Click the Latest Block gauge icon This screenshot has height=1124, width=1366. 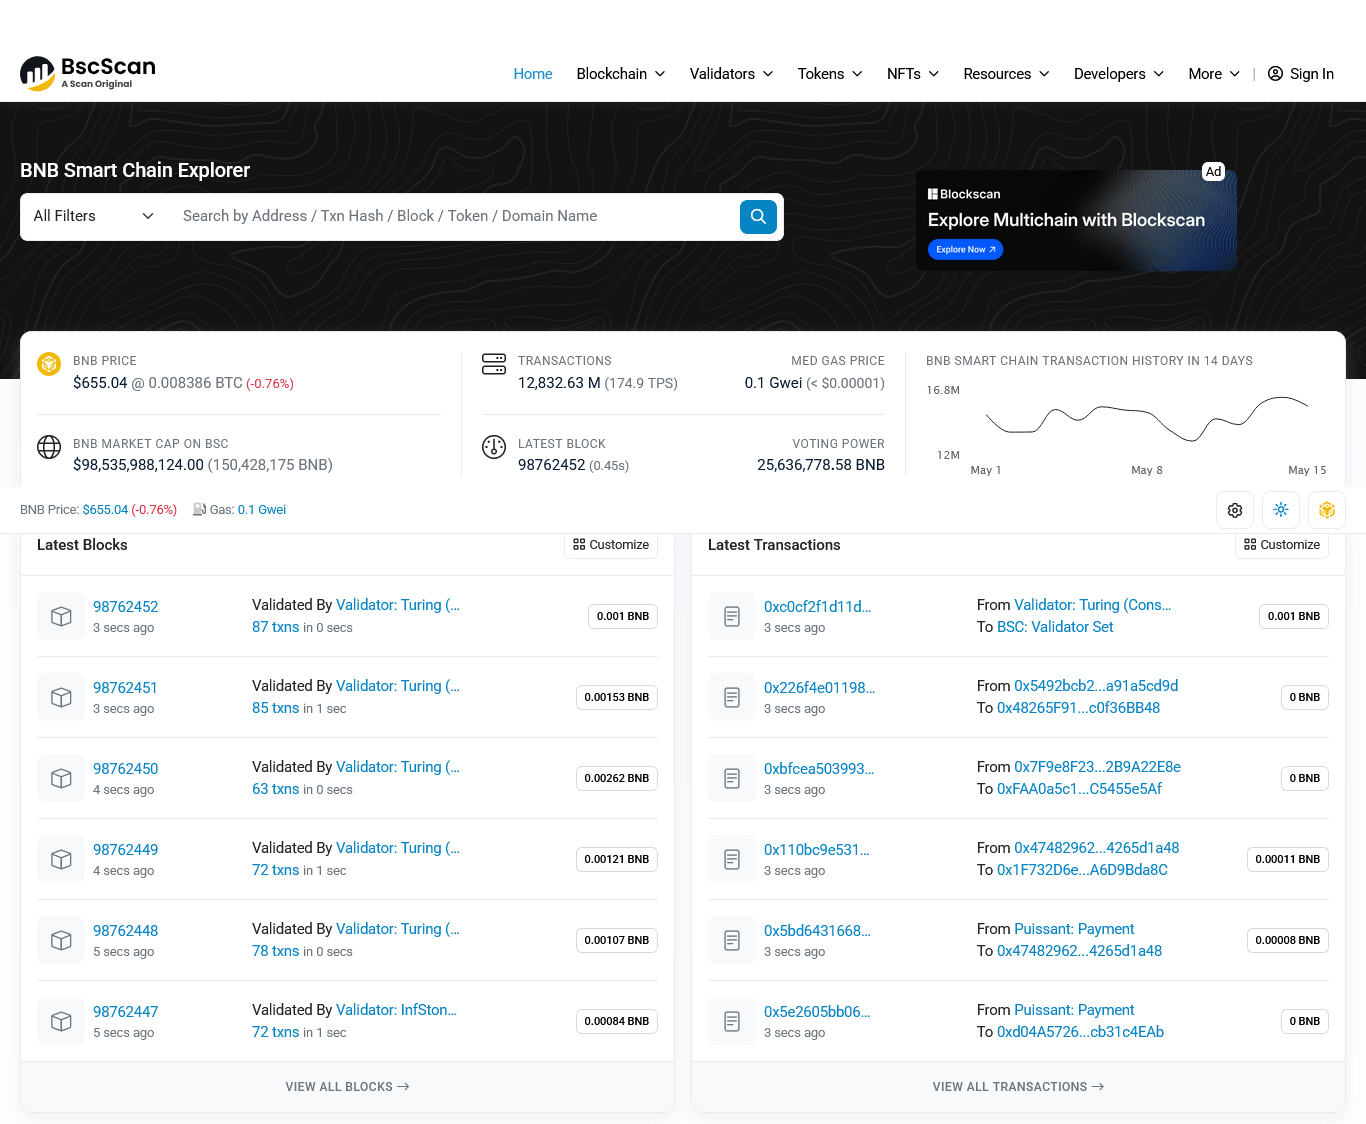(494, 447)
